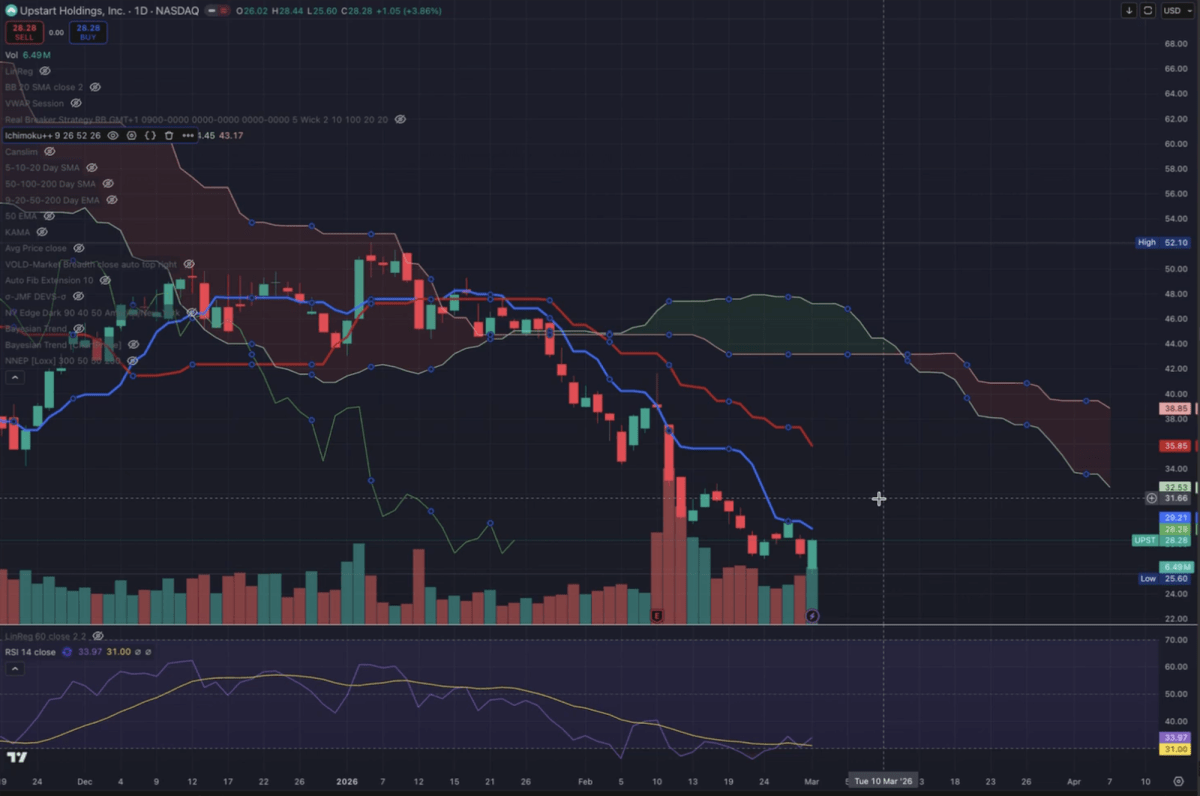Click the Upstart Holdings symbol title
The width and height of the screenshot is (1200, 796).
[x=70, y=9]
